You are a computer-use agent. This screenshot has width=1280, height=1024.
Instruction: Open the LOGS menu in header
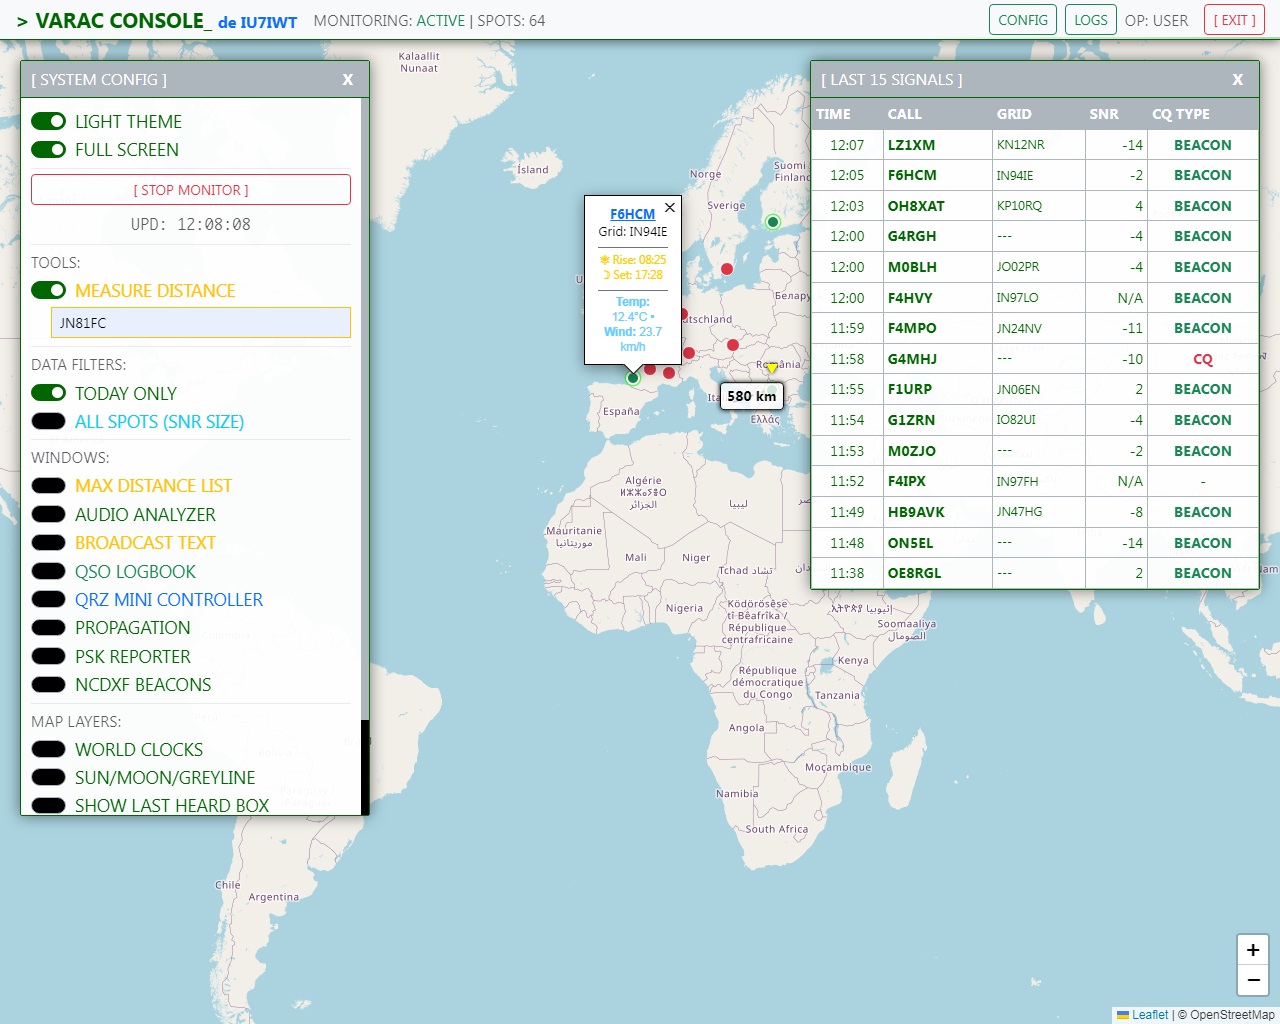[1090, 20]
